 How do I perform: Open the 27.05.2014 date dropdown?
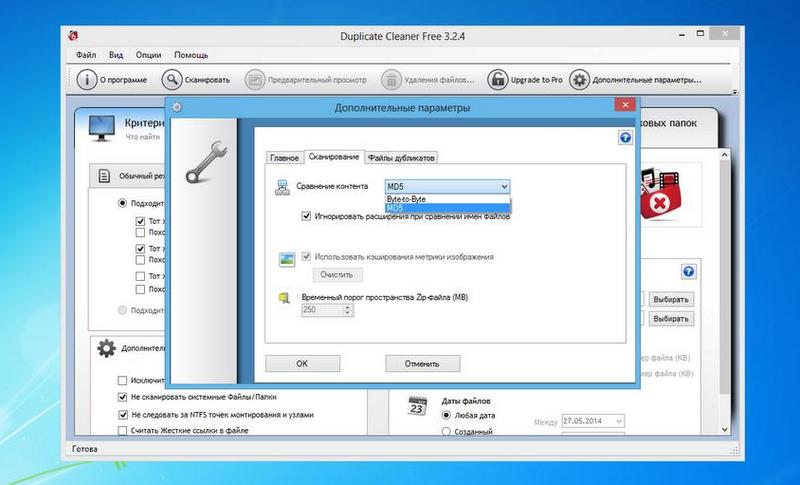(618, 421)
